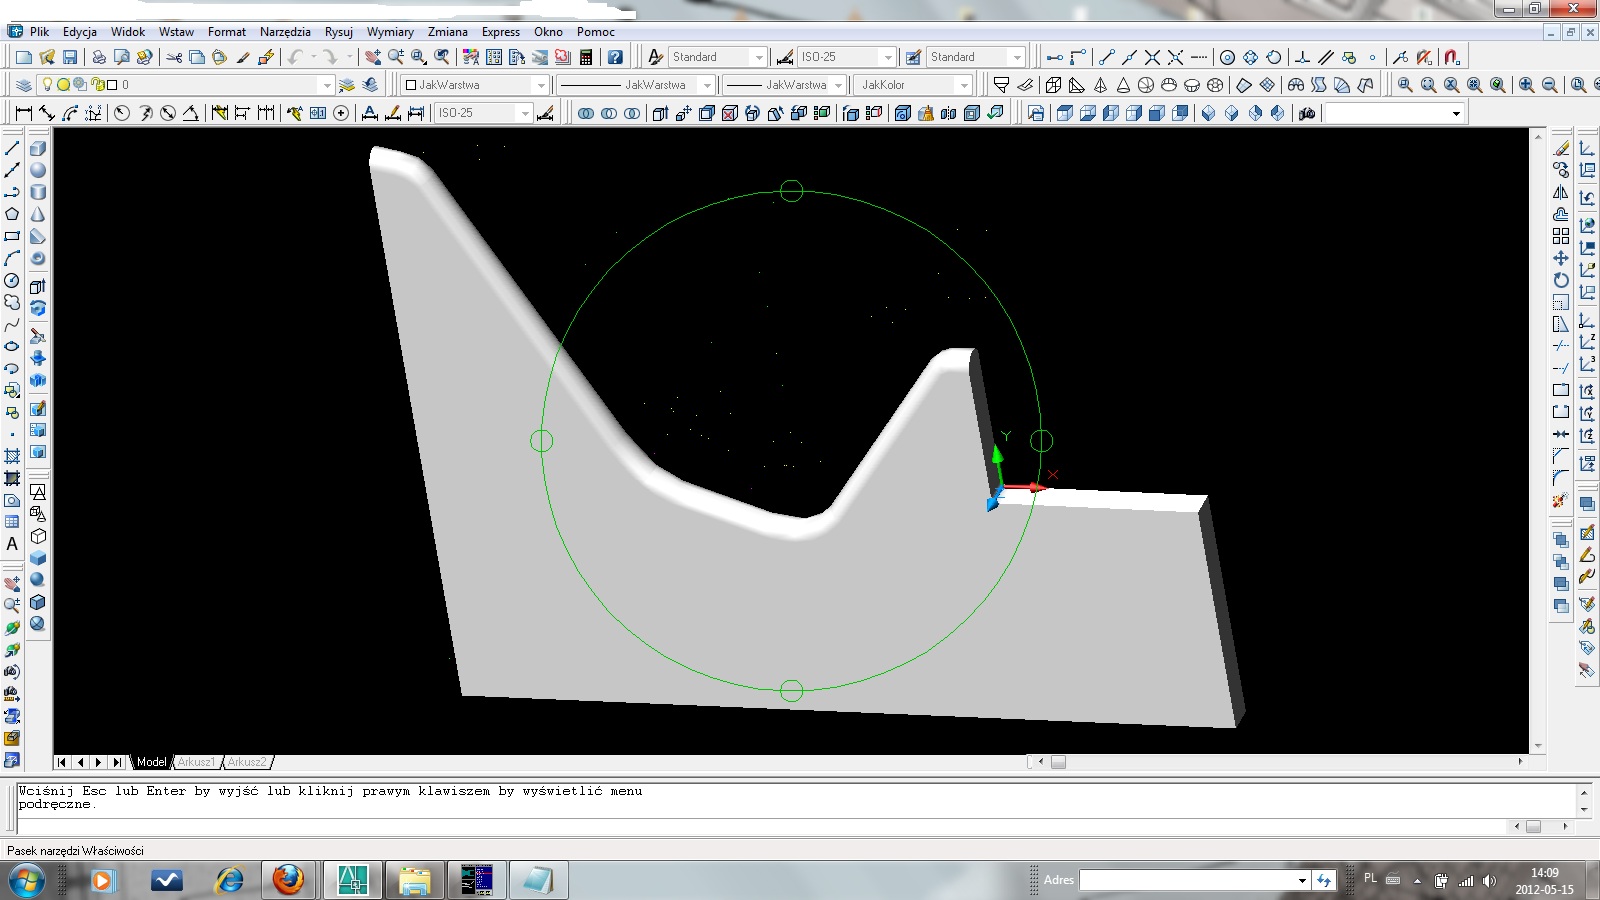Click the Zoom Window icon in Zoom toolbar
The image size is (1600, 900).
(x=1406, y=85)
